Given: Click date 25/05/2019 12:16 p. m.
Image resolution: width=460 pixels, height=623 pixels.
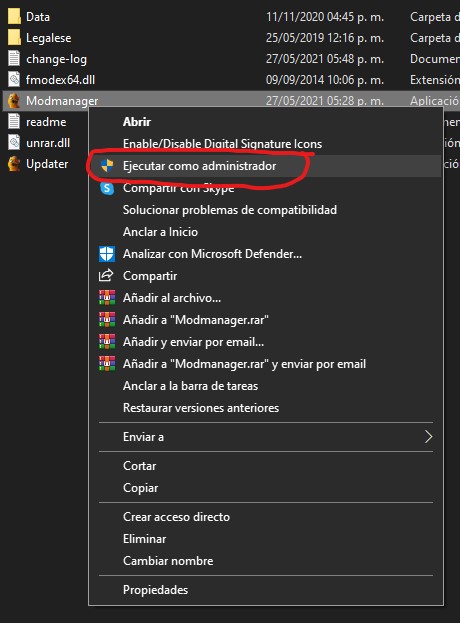Looking at the screenshot, I should click(x=325, y=38).
